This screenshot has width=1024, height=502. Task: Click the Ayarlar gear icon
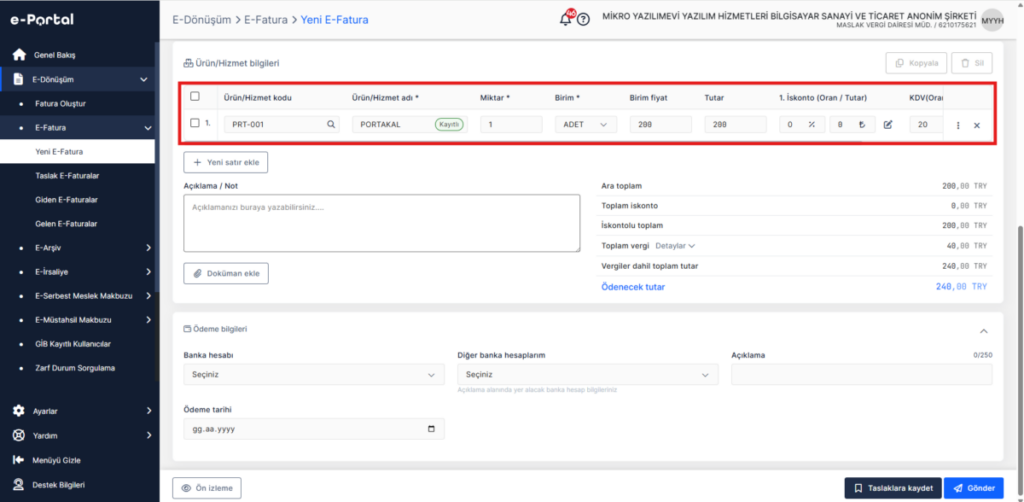tap(19, 411)
